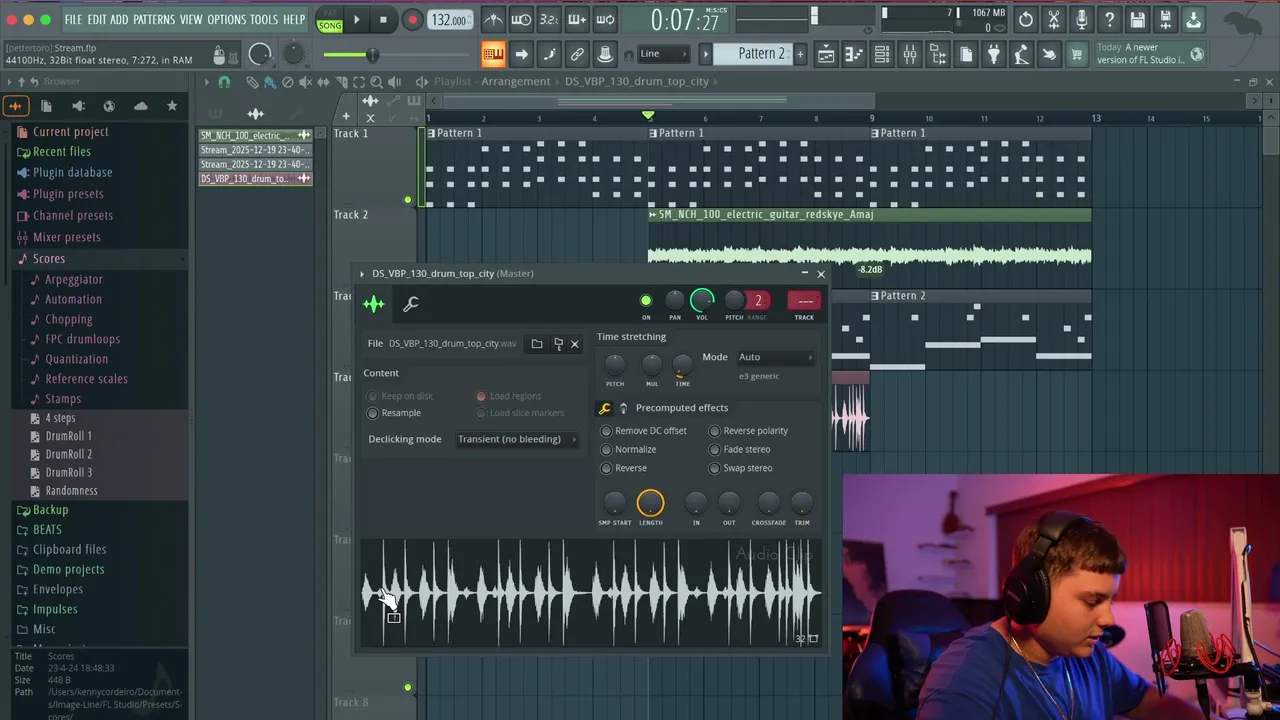Open the Browser cloud library icon
This screenshot has width=1280, height=720.
(140, 106)
